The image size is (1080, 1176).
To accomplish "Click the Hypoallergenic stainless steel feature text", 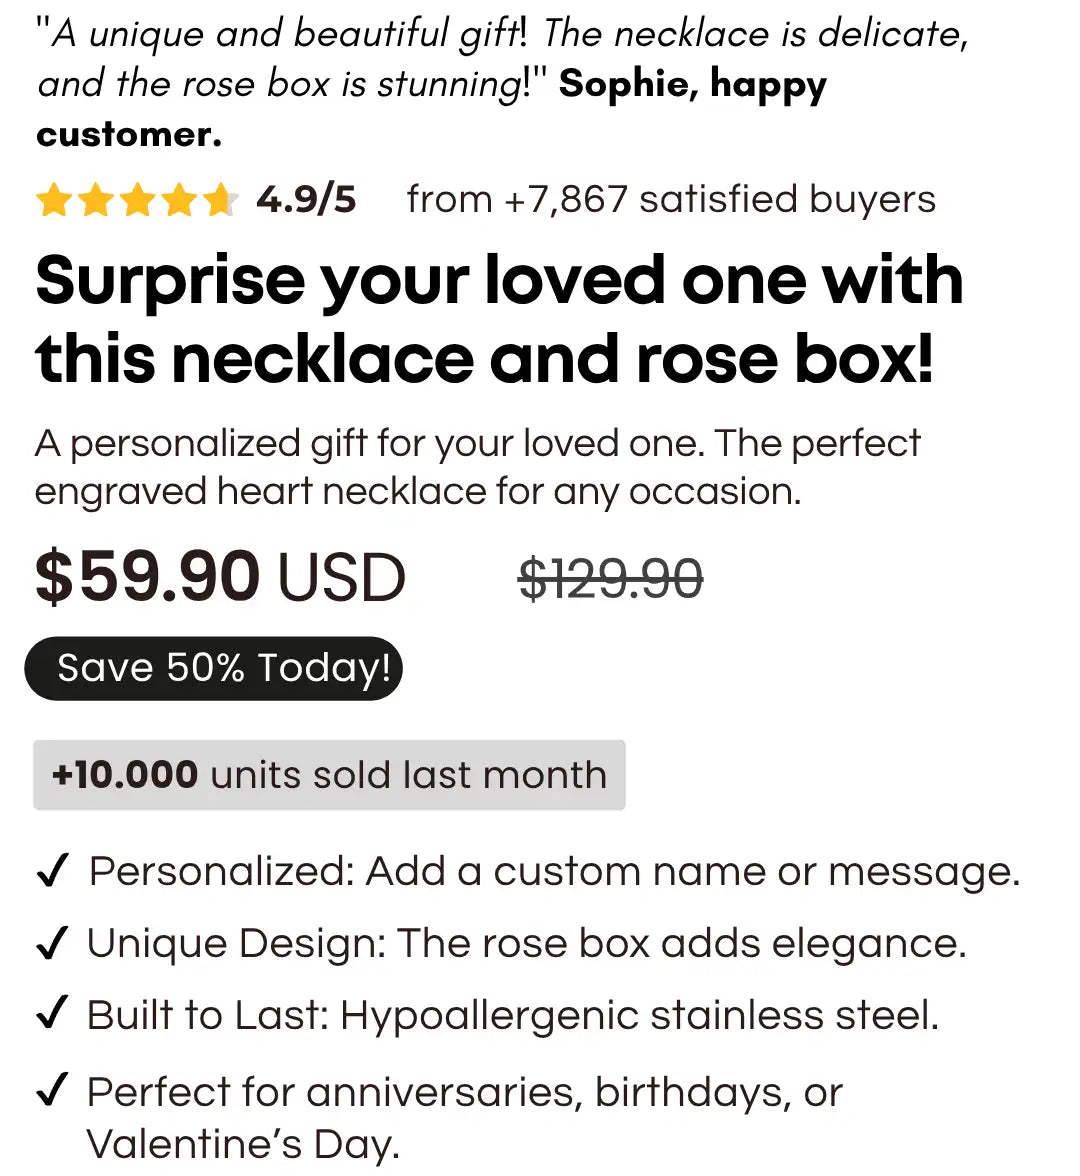I will pos(639,1015).
